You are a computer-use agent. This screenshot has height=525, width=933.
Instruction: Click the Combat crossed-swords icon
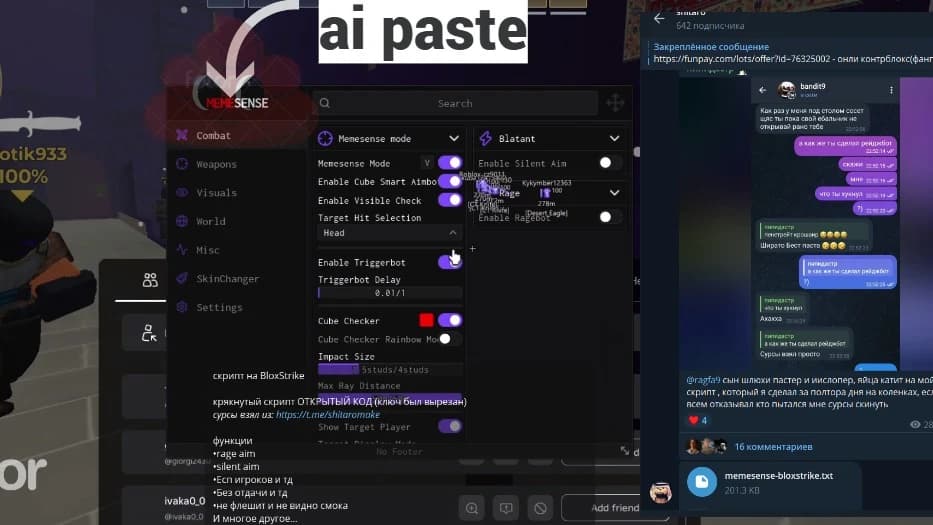[x=182, y=135]
